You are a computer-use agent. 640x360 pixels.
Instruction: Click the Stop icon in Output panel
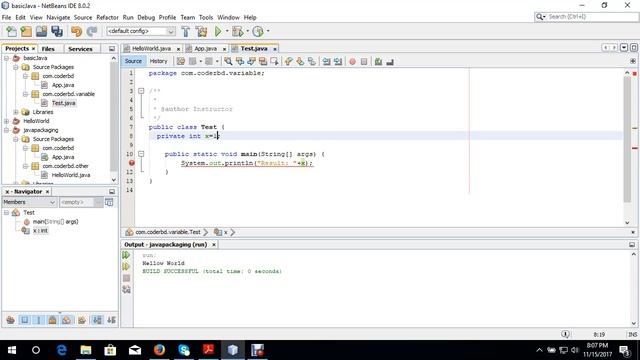pyautogui.click(x=126, y=278)
